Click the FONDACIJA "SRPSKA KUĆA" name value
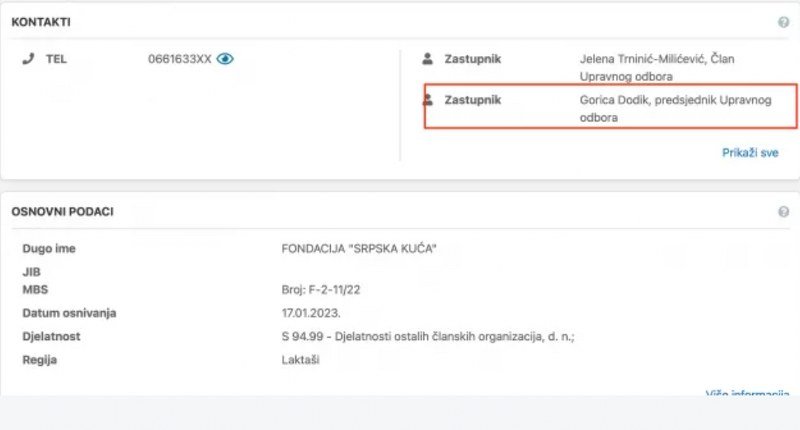Viewport: 800px width, 430px height. point(360,248)
